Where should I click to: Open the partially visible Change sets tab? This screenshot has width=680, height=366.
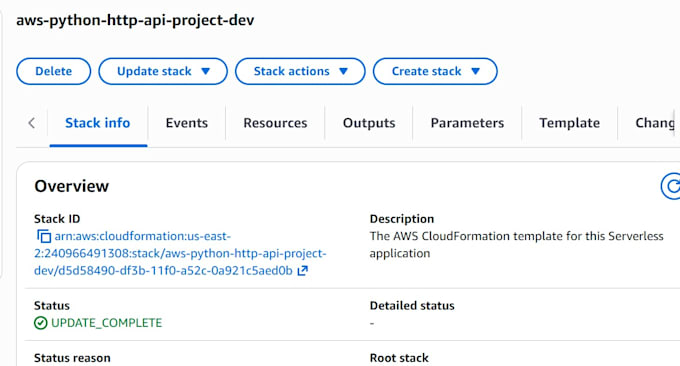[x=655, y=123]
